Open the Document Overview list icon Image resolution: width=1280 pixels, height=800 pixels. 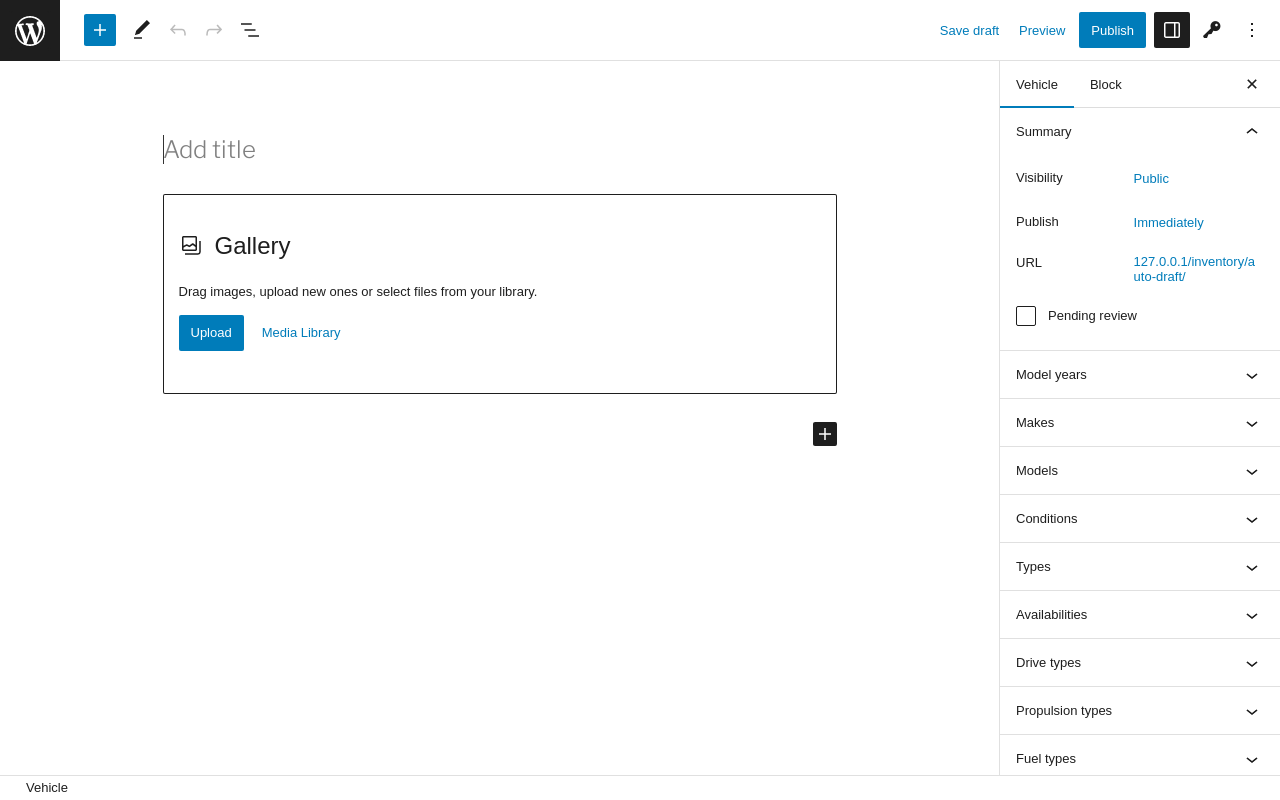250,30
